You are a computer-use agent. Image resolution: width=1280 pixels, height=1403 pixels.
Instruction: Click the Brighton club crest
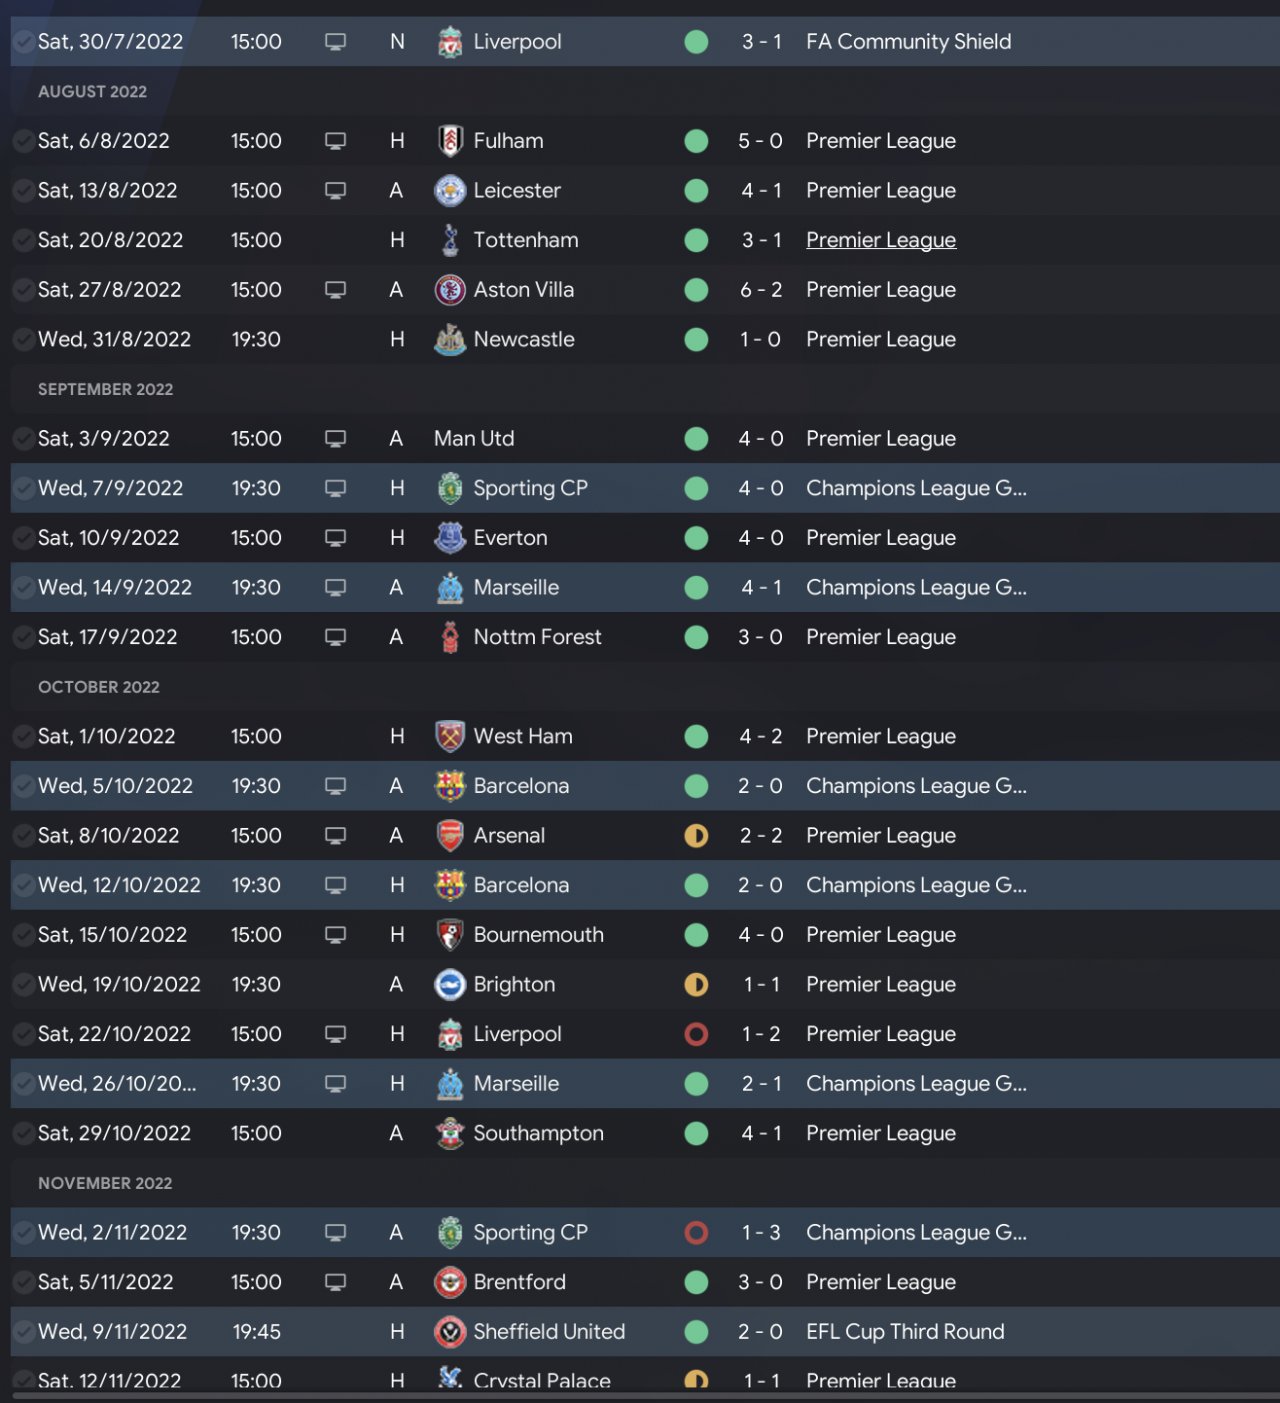450,985
